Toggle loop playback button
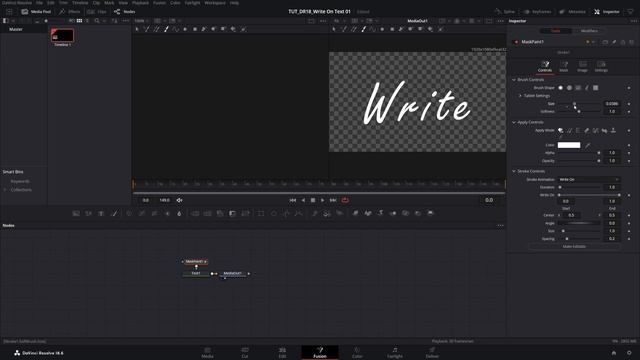640x360 pixels. (345, 200)
